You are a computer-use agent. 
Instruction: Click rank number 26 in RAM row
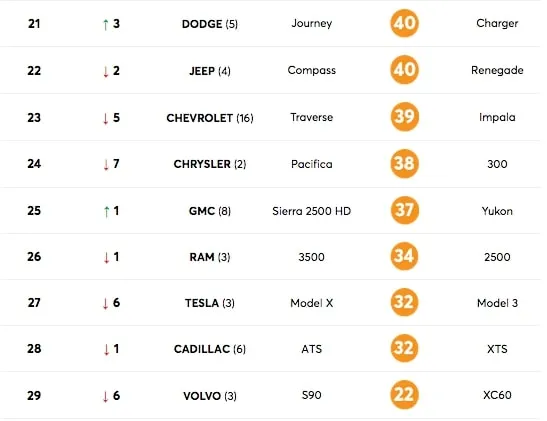pyautogui.click(x=34, y=257)
